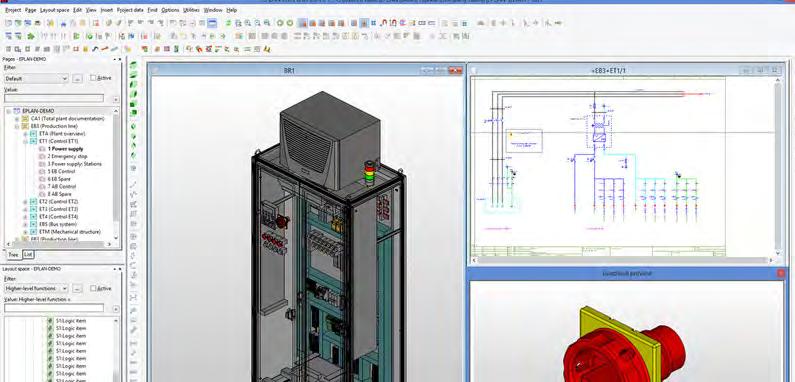
Task: Select the fourth 3D viewpoint cube icon
Action: (133, 94)
